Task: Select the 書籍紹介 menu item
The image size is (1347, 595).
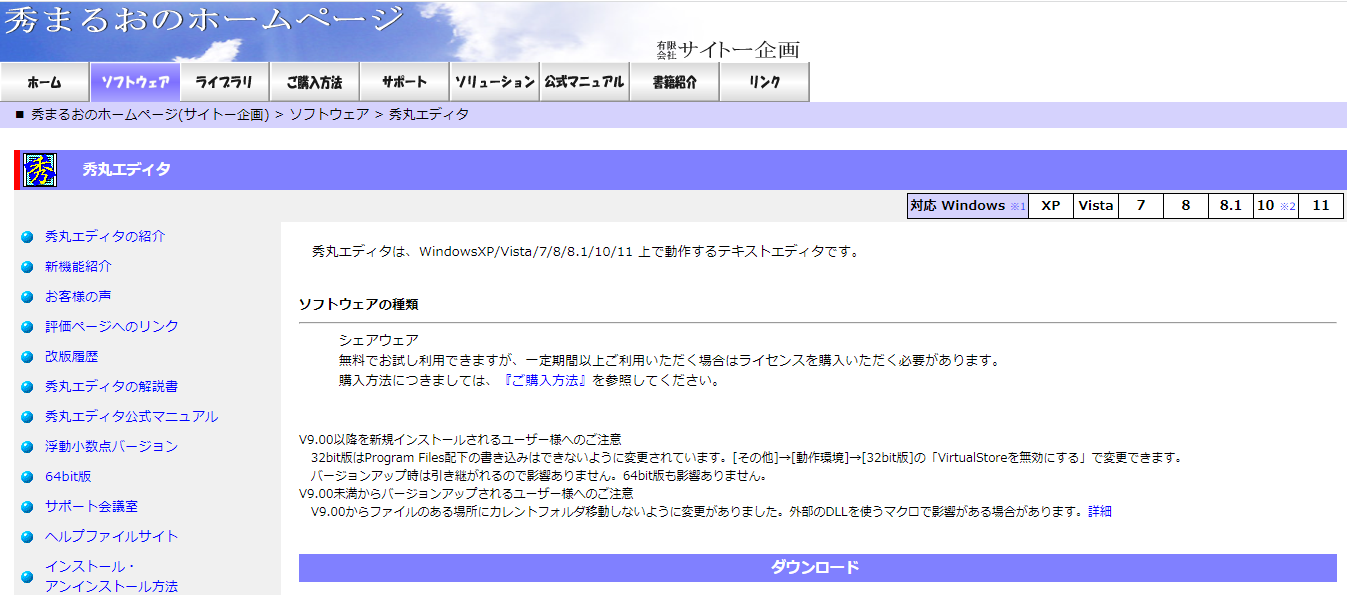Action: click(673, 82)
